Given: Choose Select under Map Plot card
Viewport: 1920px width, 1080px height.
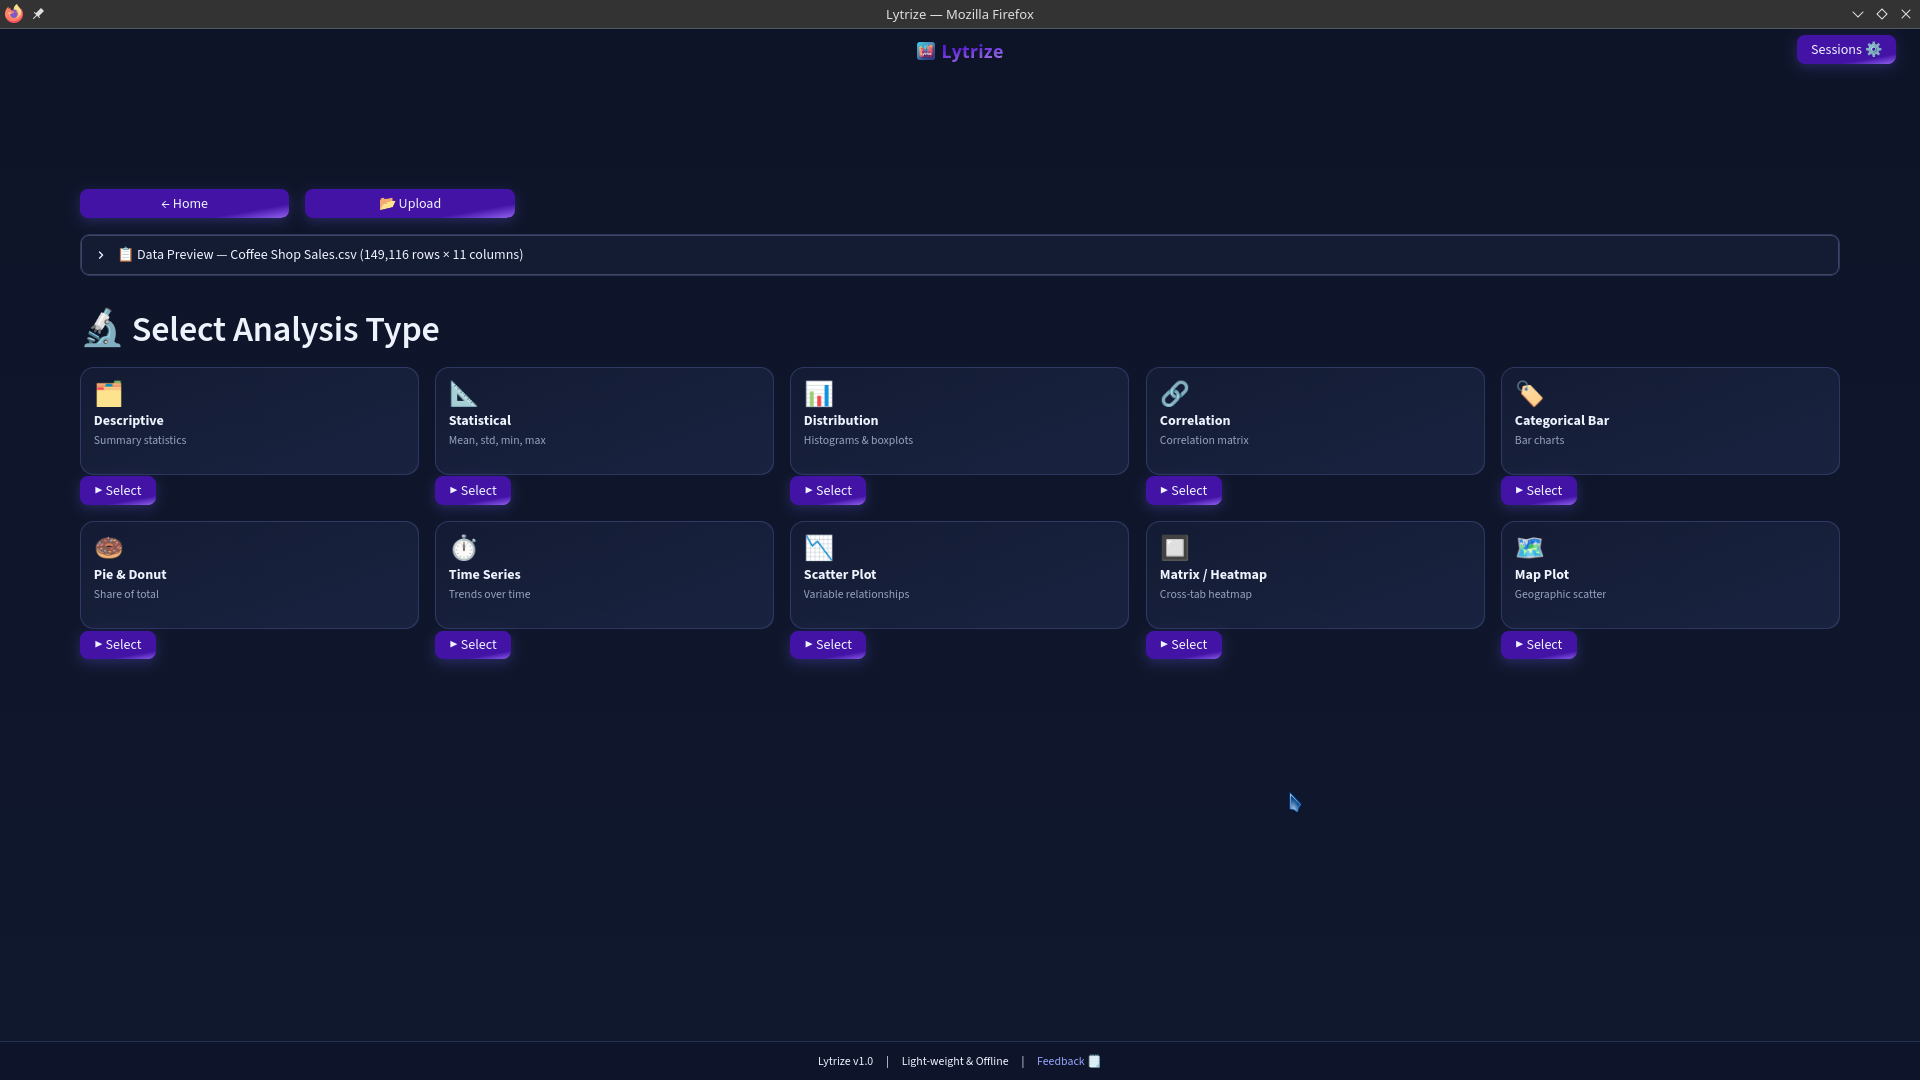Looking at the screenshot, I should click(1539, 644).
